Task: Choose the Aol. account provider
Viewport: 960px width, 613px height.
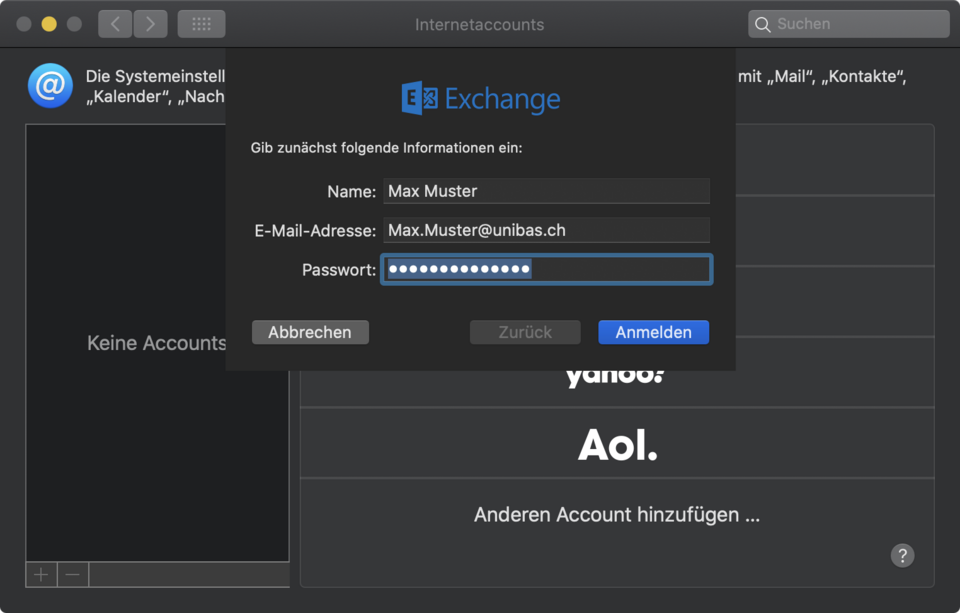Action: [617, 443]
